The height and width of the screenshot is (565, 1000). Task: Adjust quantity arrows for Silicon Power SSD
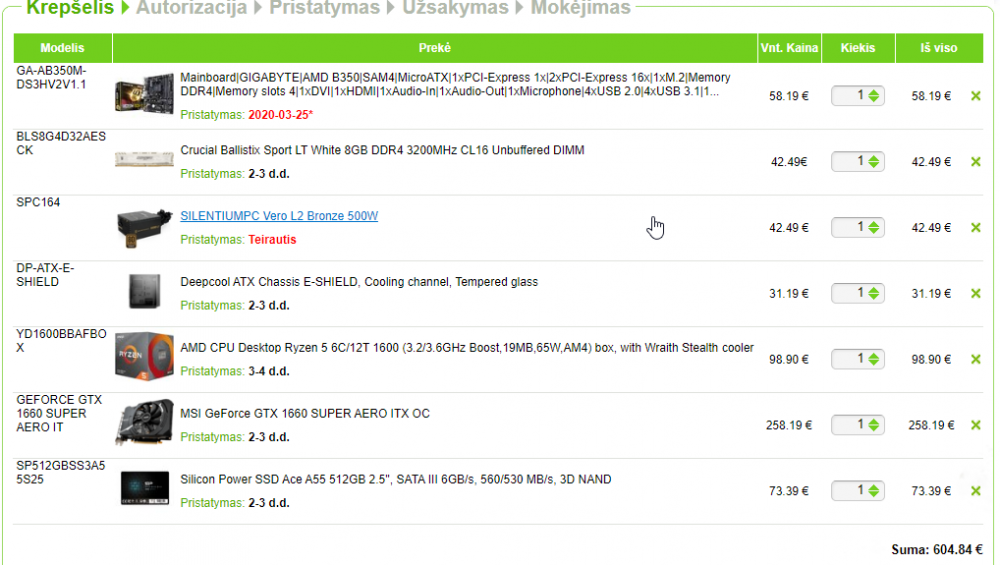[x=874, y=491]
